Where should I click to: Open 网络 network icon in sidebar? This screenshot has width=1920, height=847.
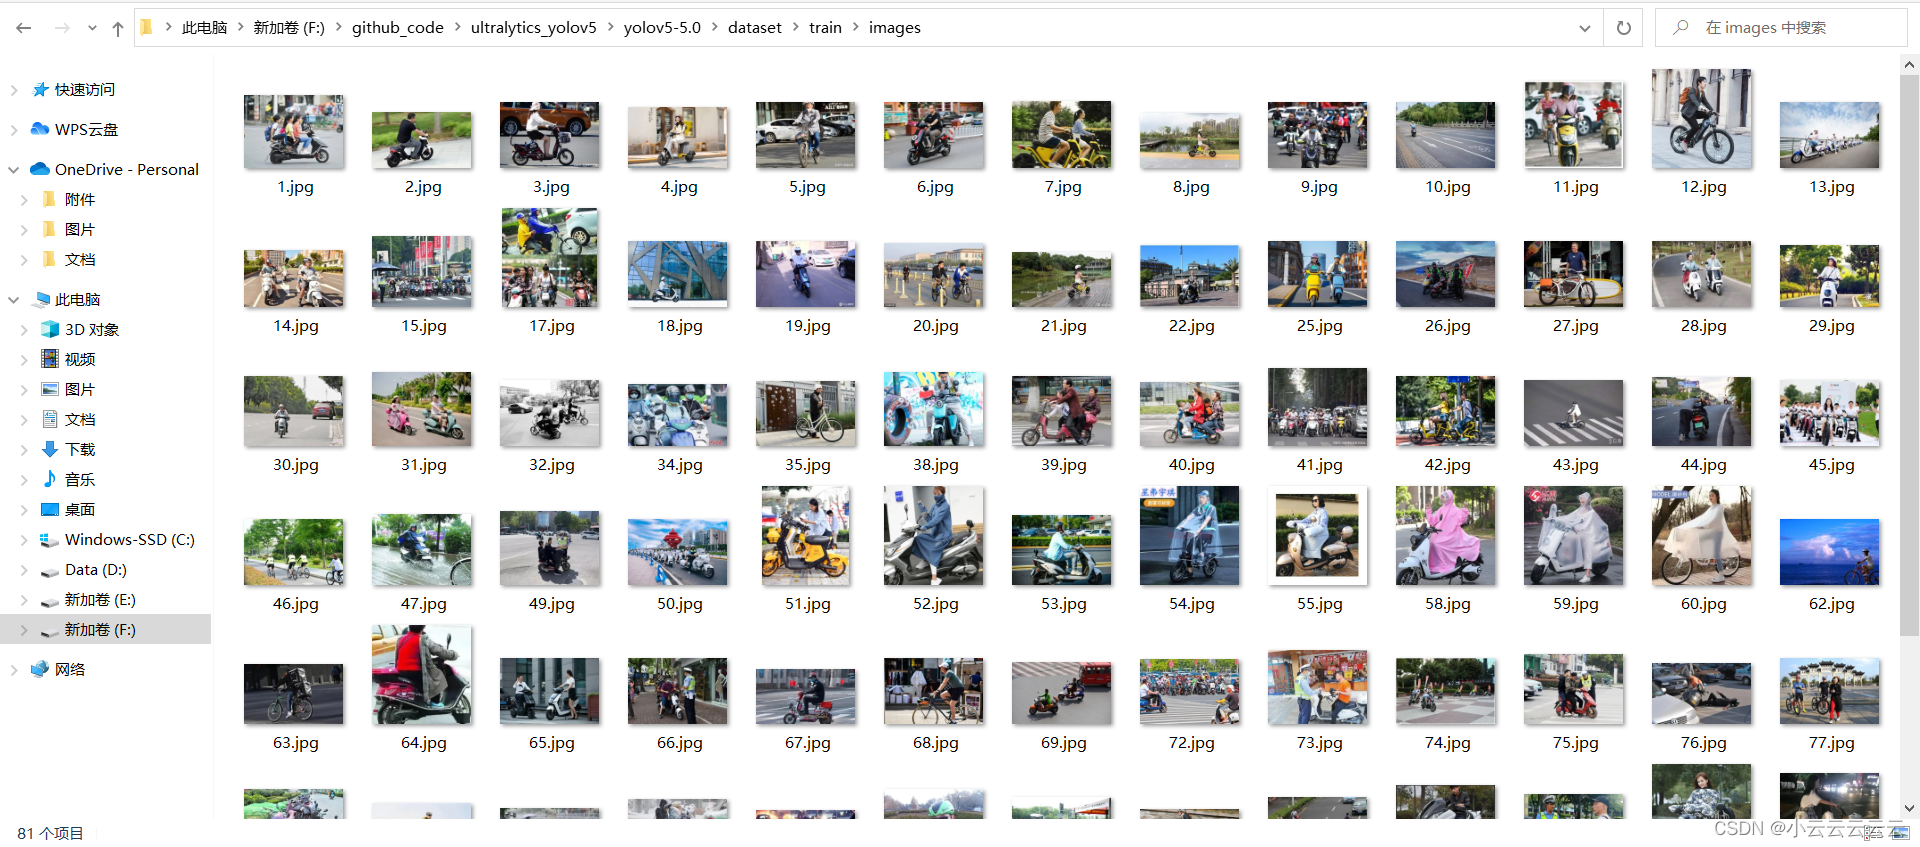pos(40,669)
